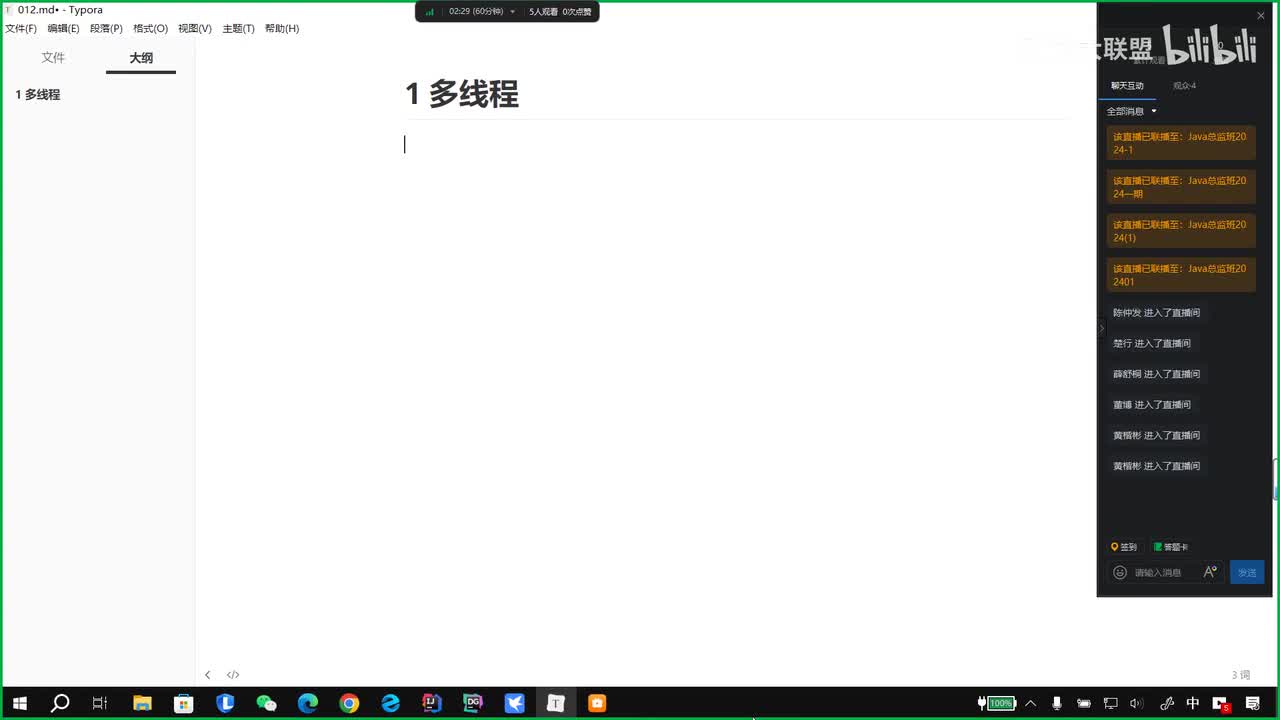
Task: Open the 文件(F) menu
Action: pyautogui.click(x=21, y=28)
